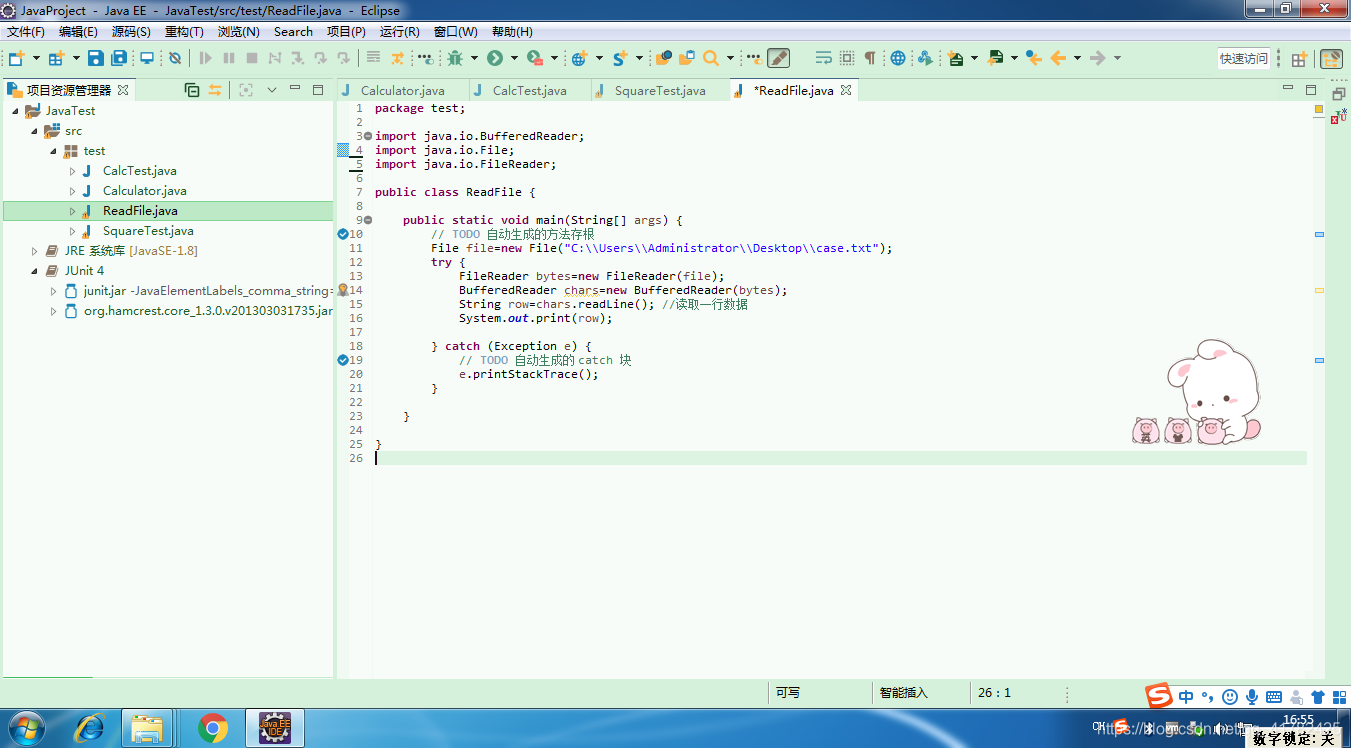
Task: Select ReadFile.java in project explorer
Action: (x=140, y=211)
